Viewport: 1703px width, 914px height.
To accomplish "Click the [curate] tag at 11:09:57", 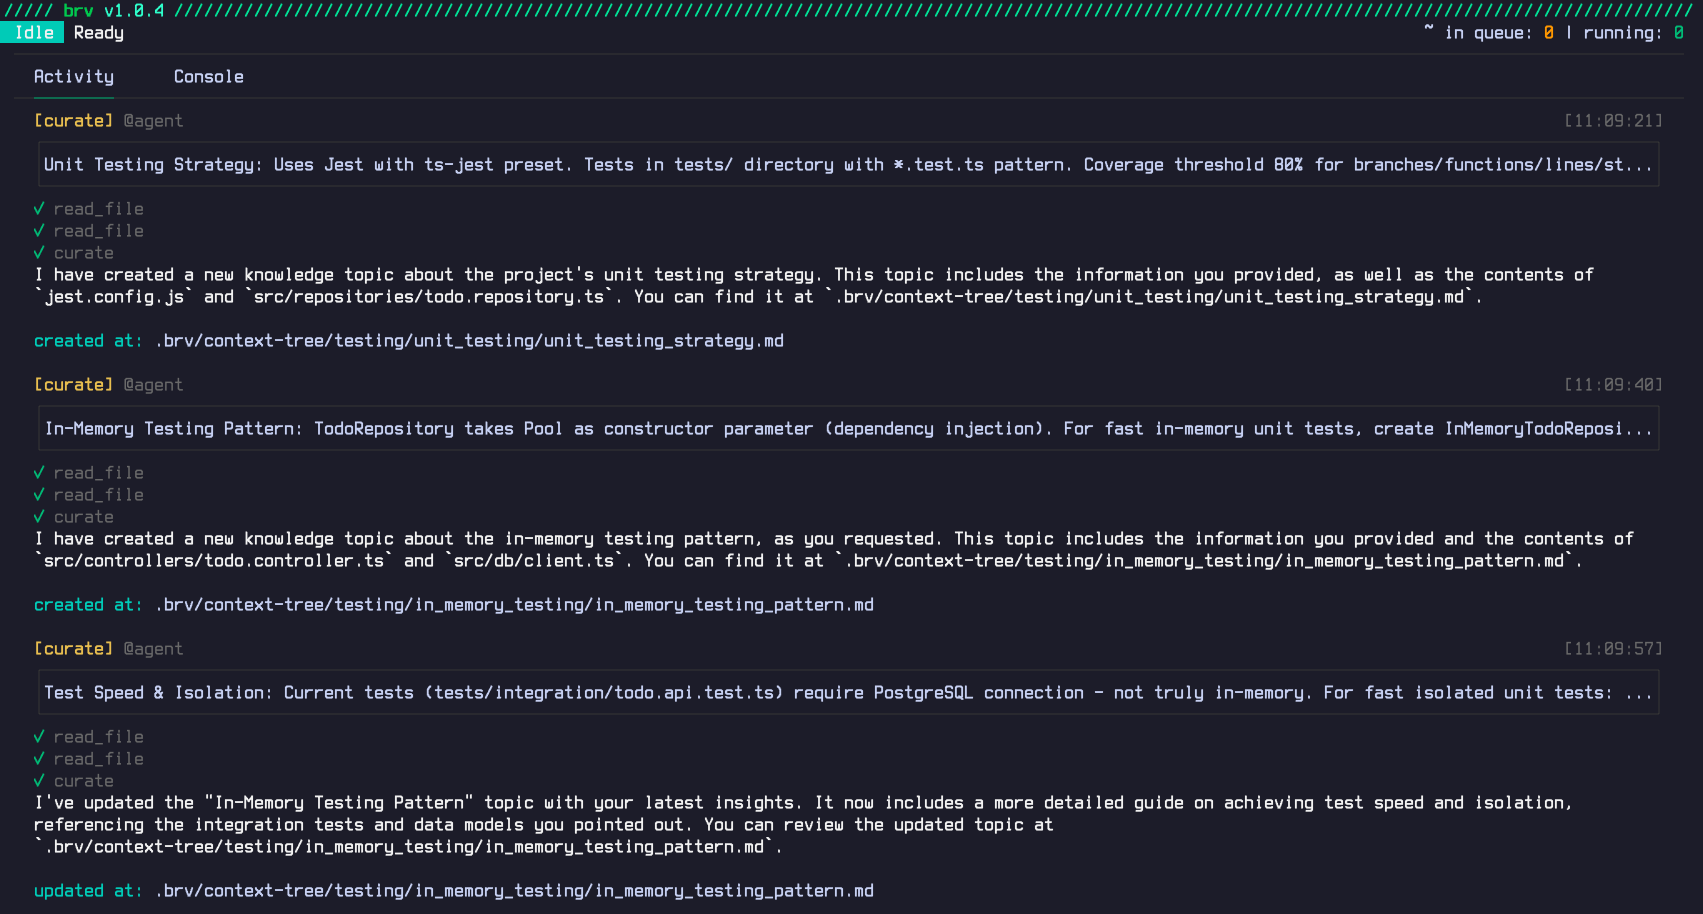I will 73,649.
